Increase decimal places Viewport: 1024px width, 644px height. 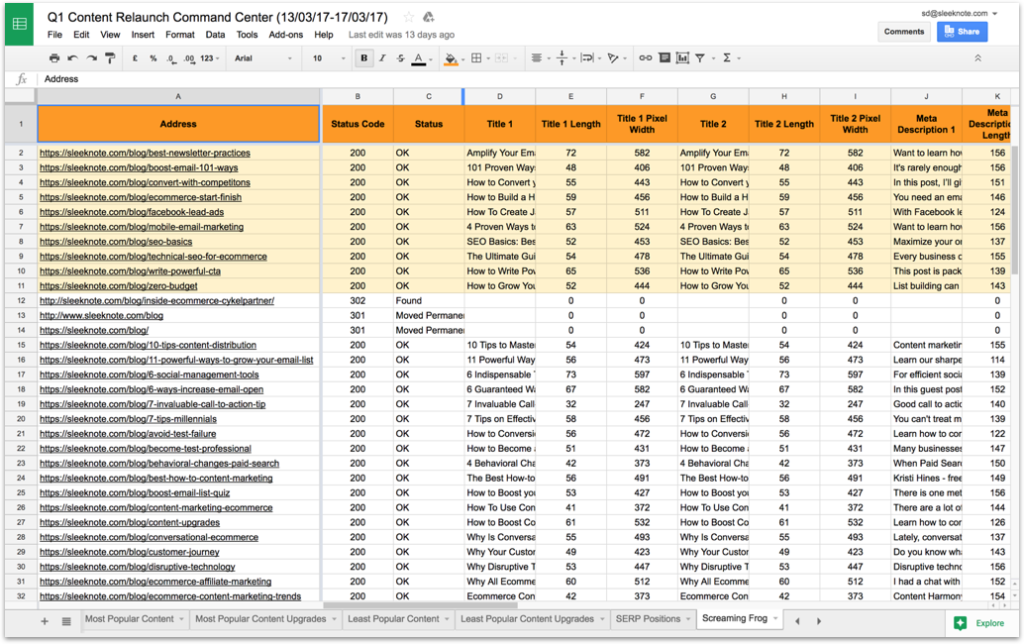[189, 58]
